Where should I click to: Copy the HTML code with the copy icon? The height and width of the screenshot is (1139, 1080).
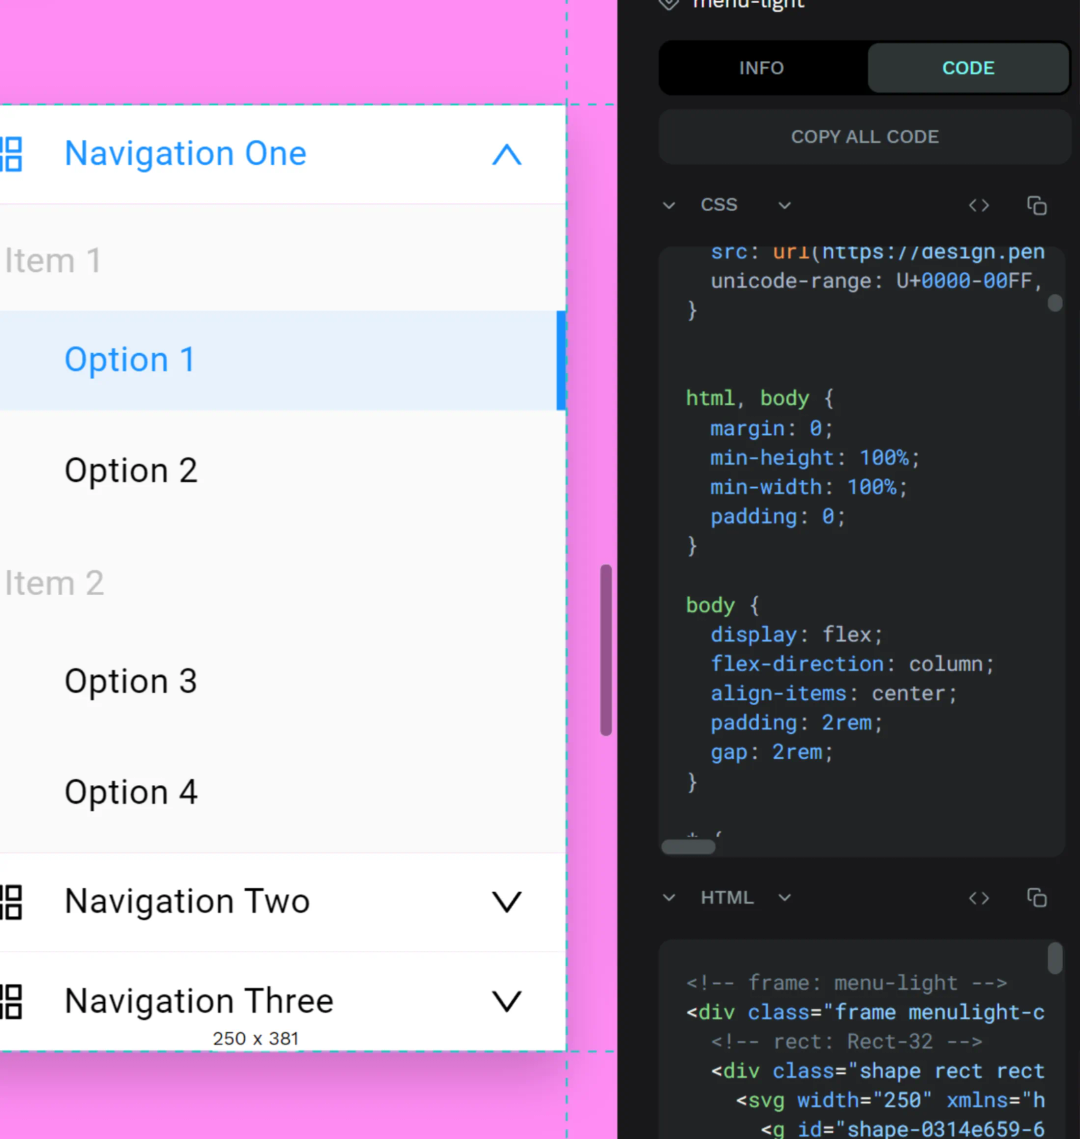1036,898
